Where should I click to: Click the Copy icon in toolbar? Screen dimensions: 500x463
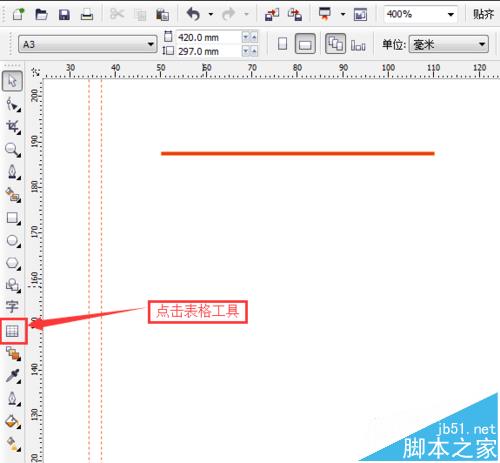pos(140,15)
